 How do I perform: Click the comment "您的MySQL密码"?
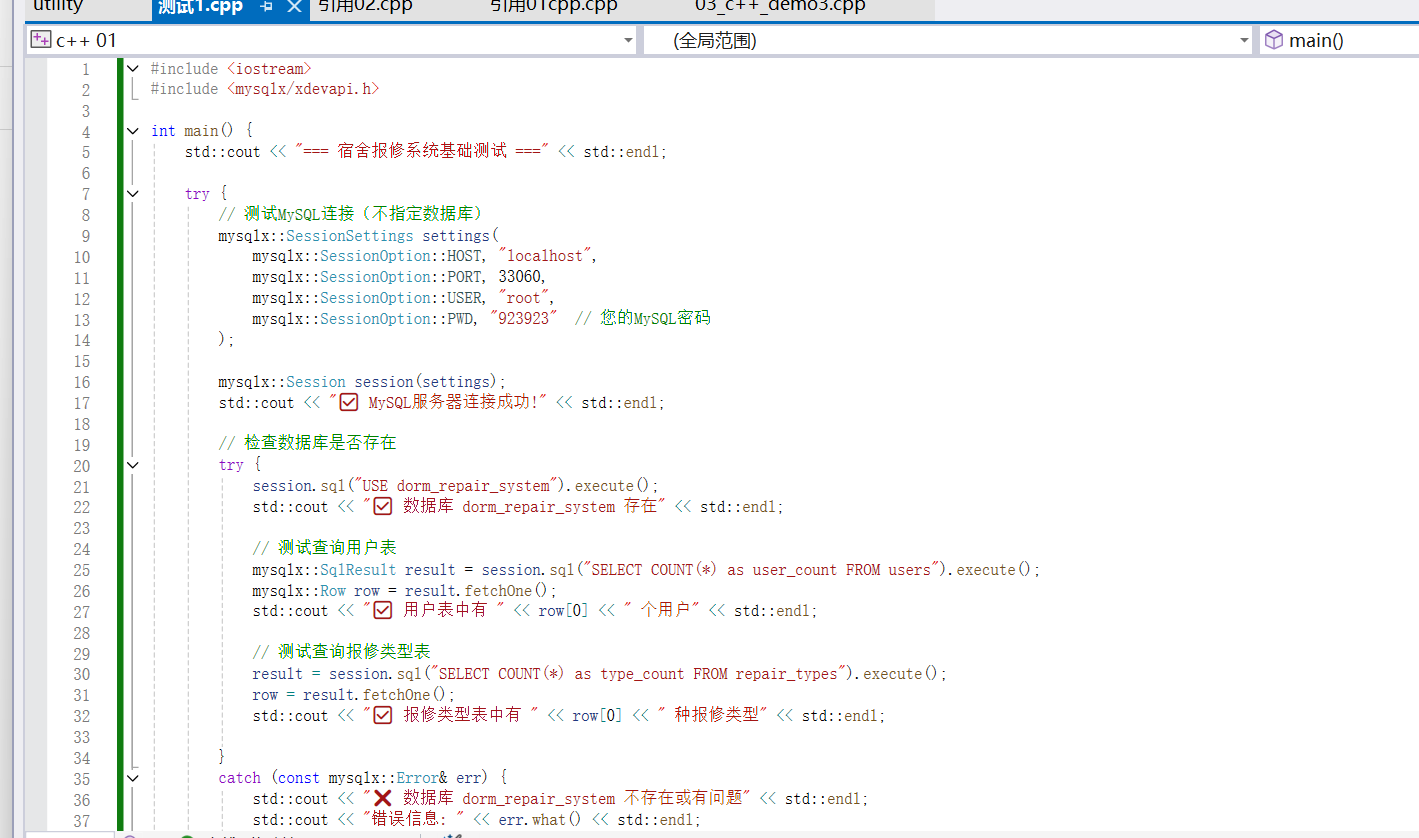[655, 319]
